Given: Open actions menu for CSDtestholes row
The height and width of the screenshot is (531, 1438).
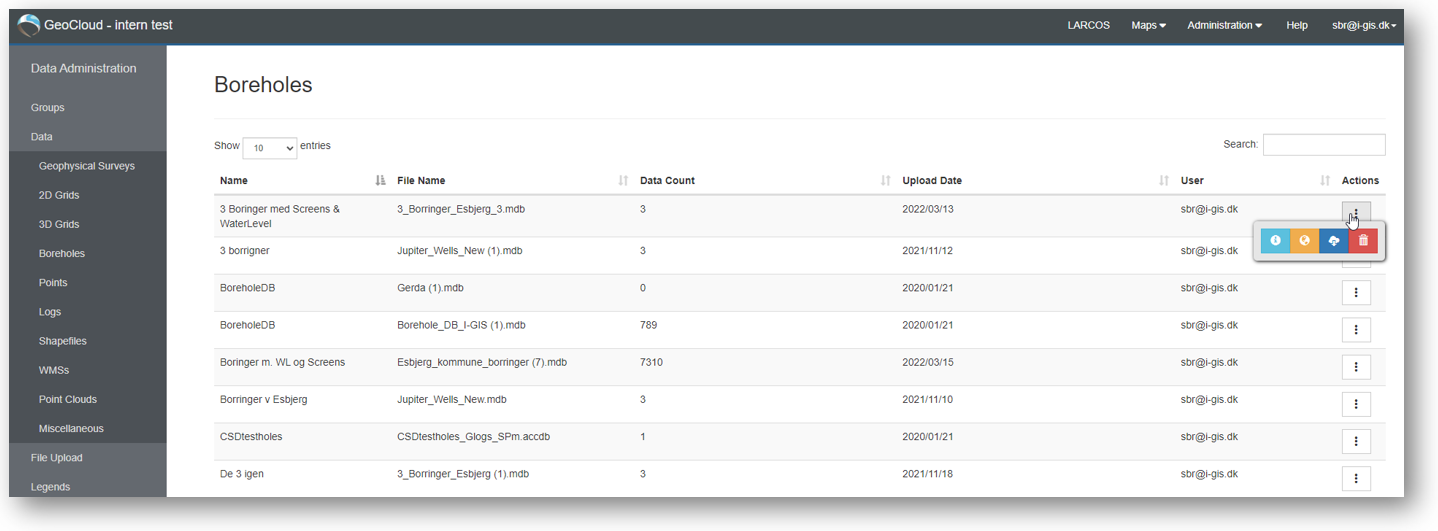Looking at the screenshot, I should 1356,441.
